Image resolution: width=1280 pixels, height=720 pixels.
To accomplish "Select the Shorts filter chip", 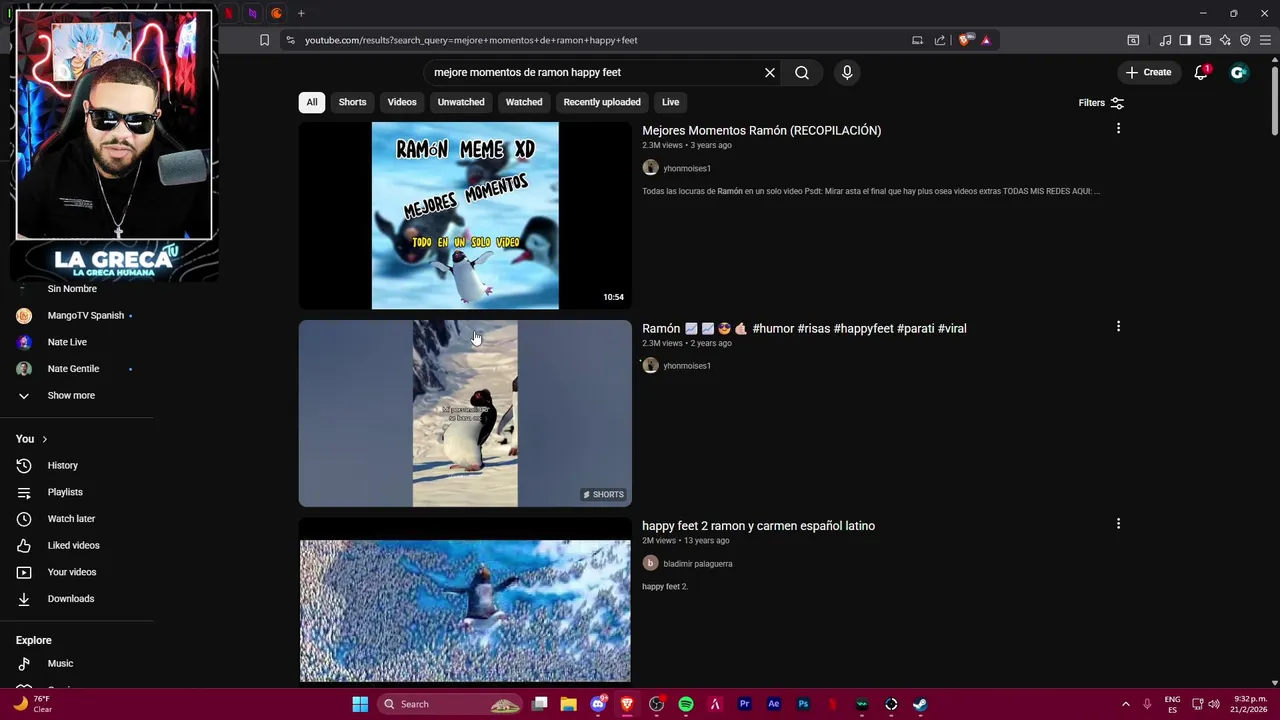I will point(352,102).
